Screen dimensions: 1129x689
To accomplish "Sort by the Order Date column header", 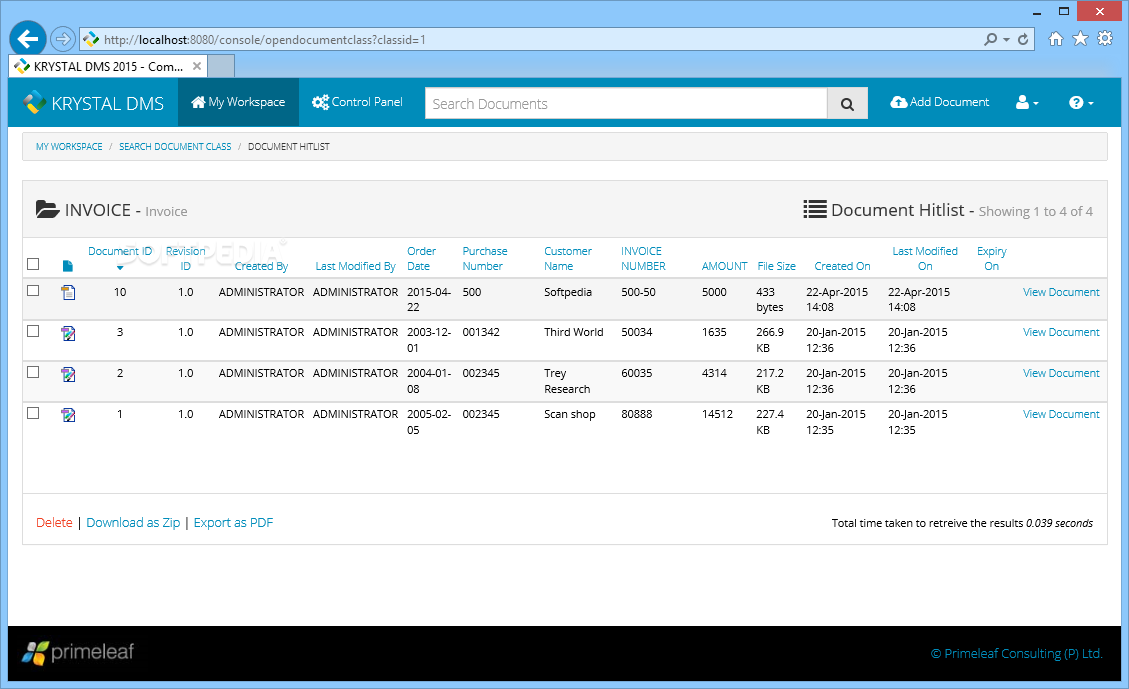I will tap(421, 258).
